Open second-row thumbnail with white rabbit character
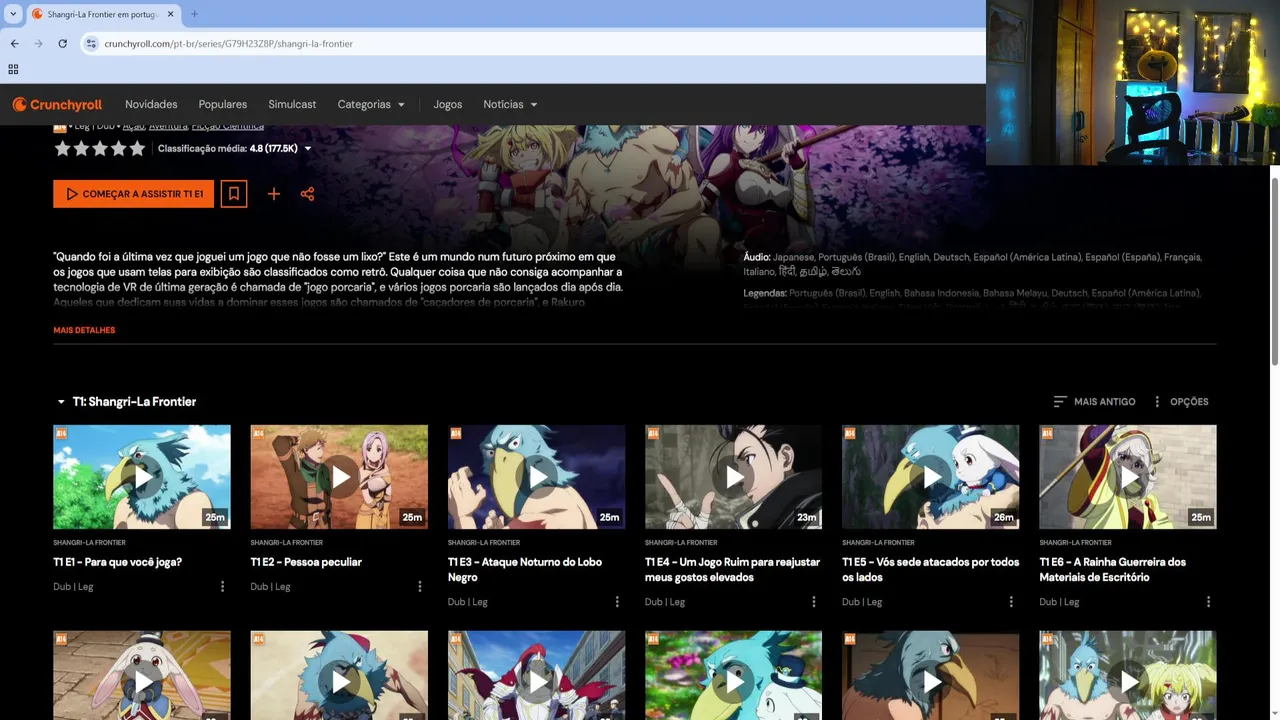 pos(142,675)
